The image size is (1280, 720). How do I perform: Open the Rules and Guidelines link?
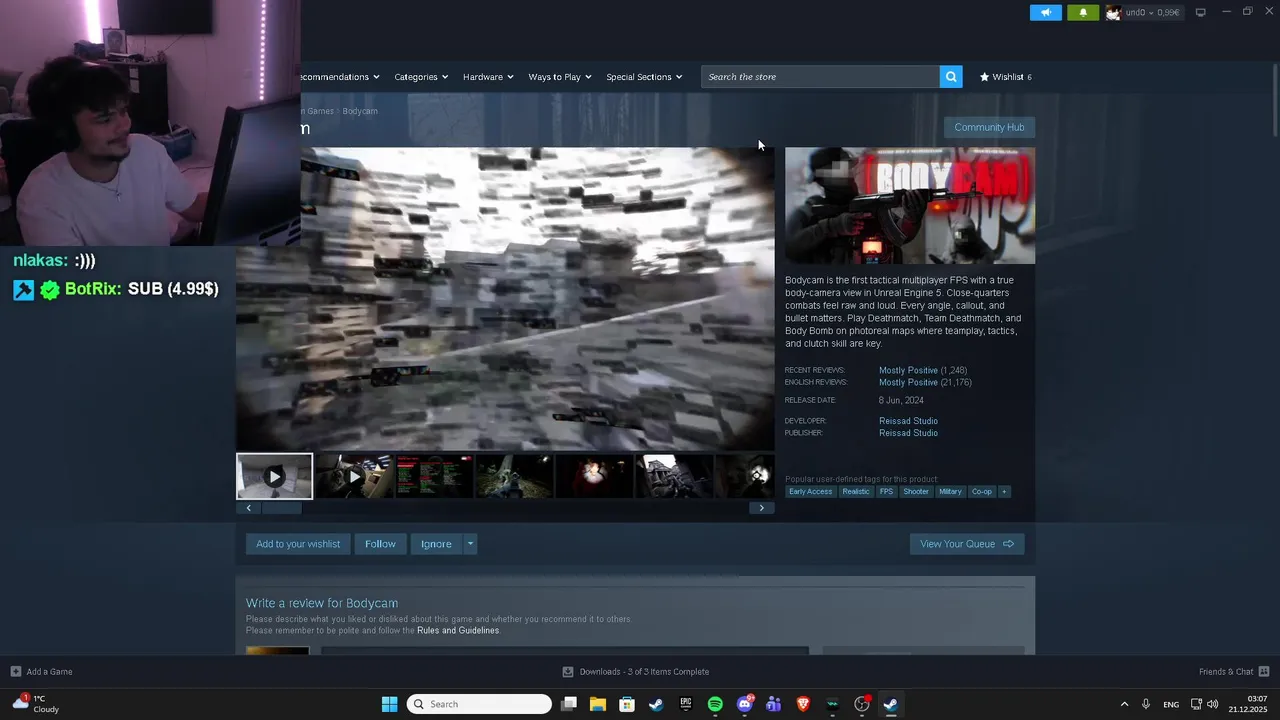point(458,630)
